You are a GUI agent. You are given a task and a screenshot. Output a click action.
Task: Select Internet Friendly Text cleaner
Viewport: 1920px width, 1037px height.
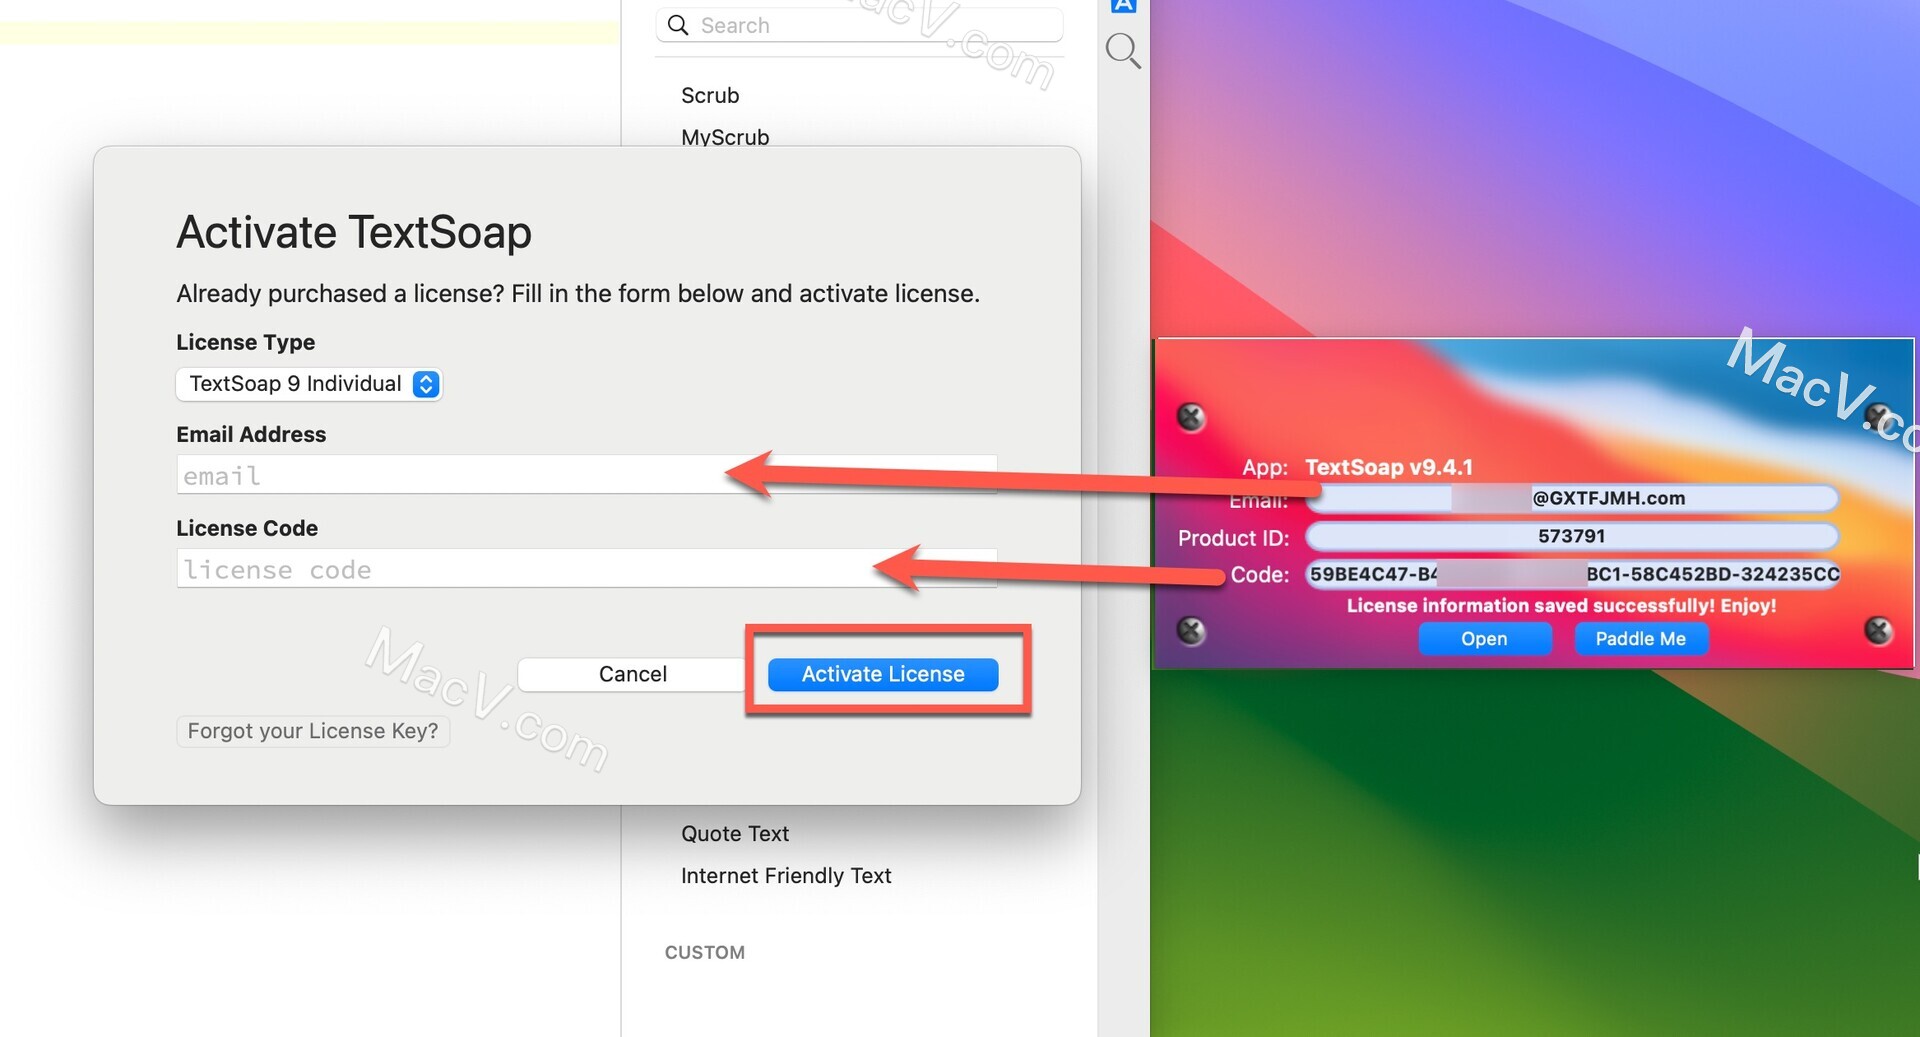click(786, 875)
